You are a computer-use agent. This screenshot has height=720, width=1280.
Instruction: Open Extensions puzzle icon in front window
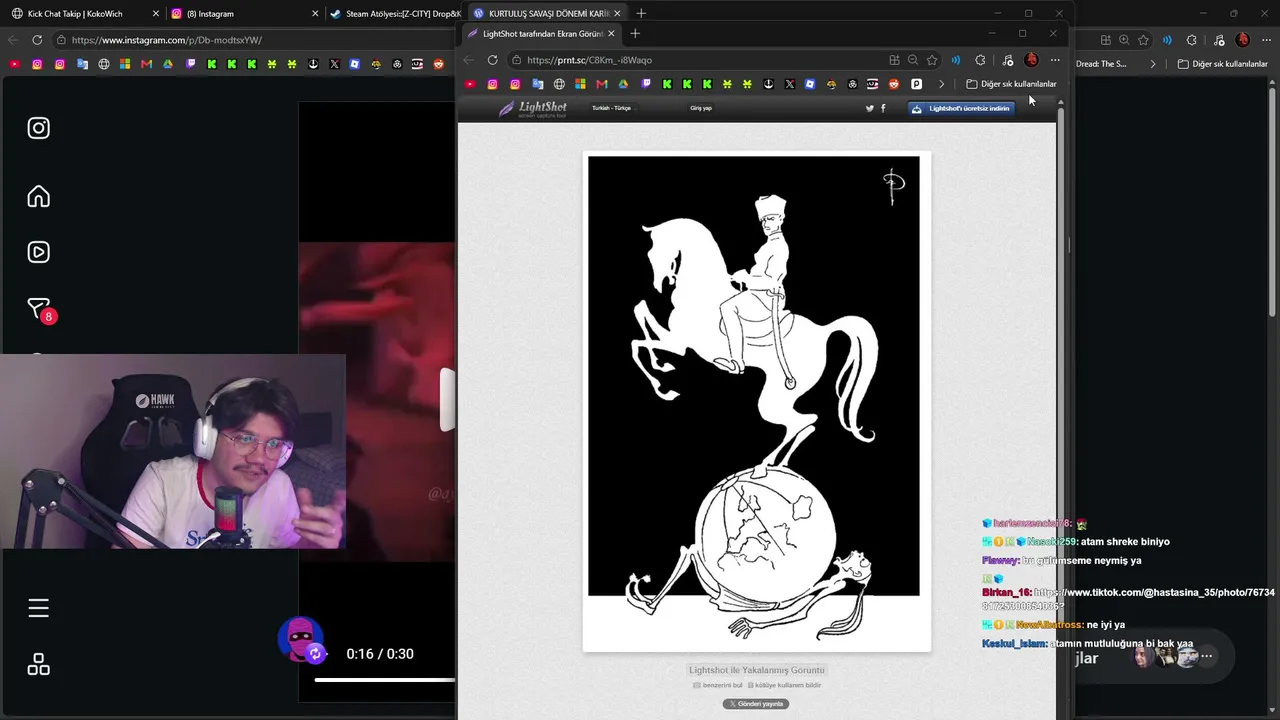tap(980, 60)
